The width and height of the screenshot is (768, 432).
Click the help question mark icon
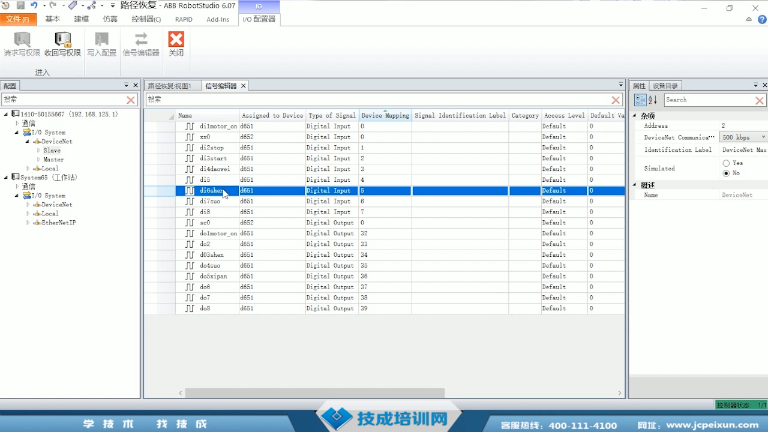(x=762, y=20)
